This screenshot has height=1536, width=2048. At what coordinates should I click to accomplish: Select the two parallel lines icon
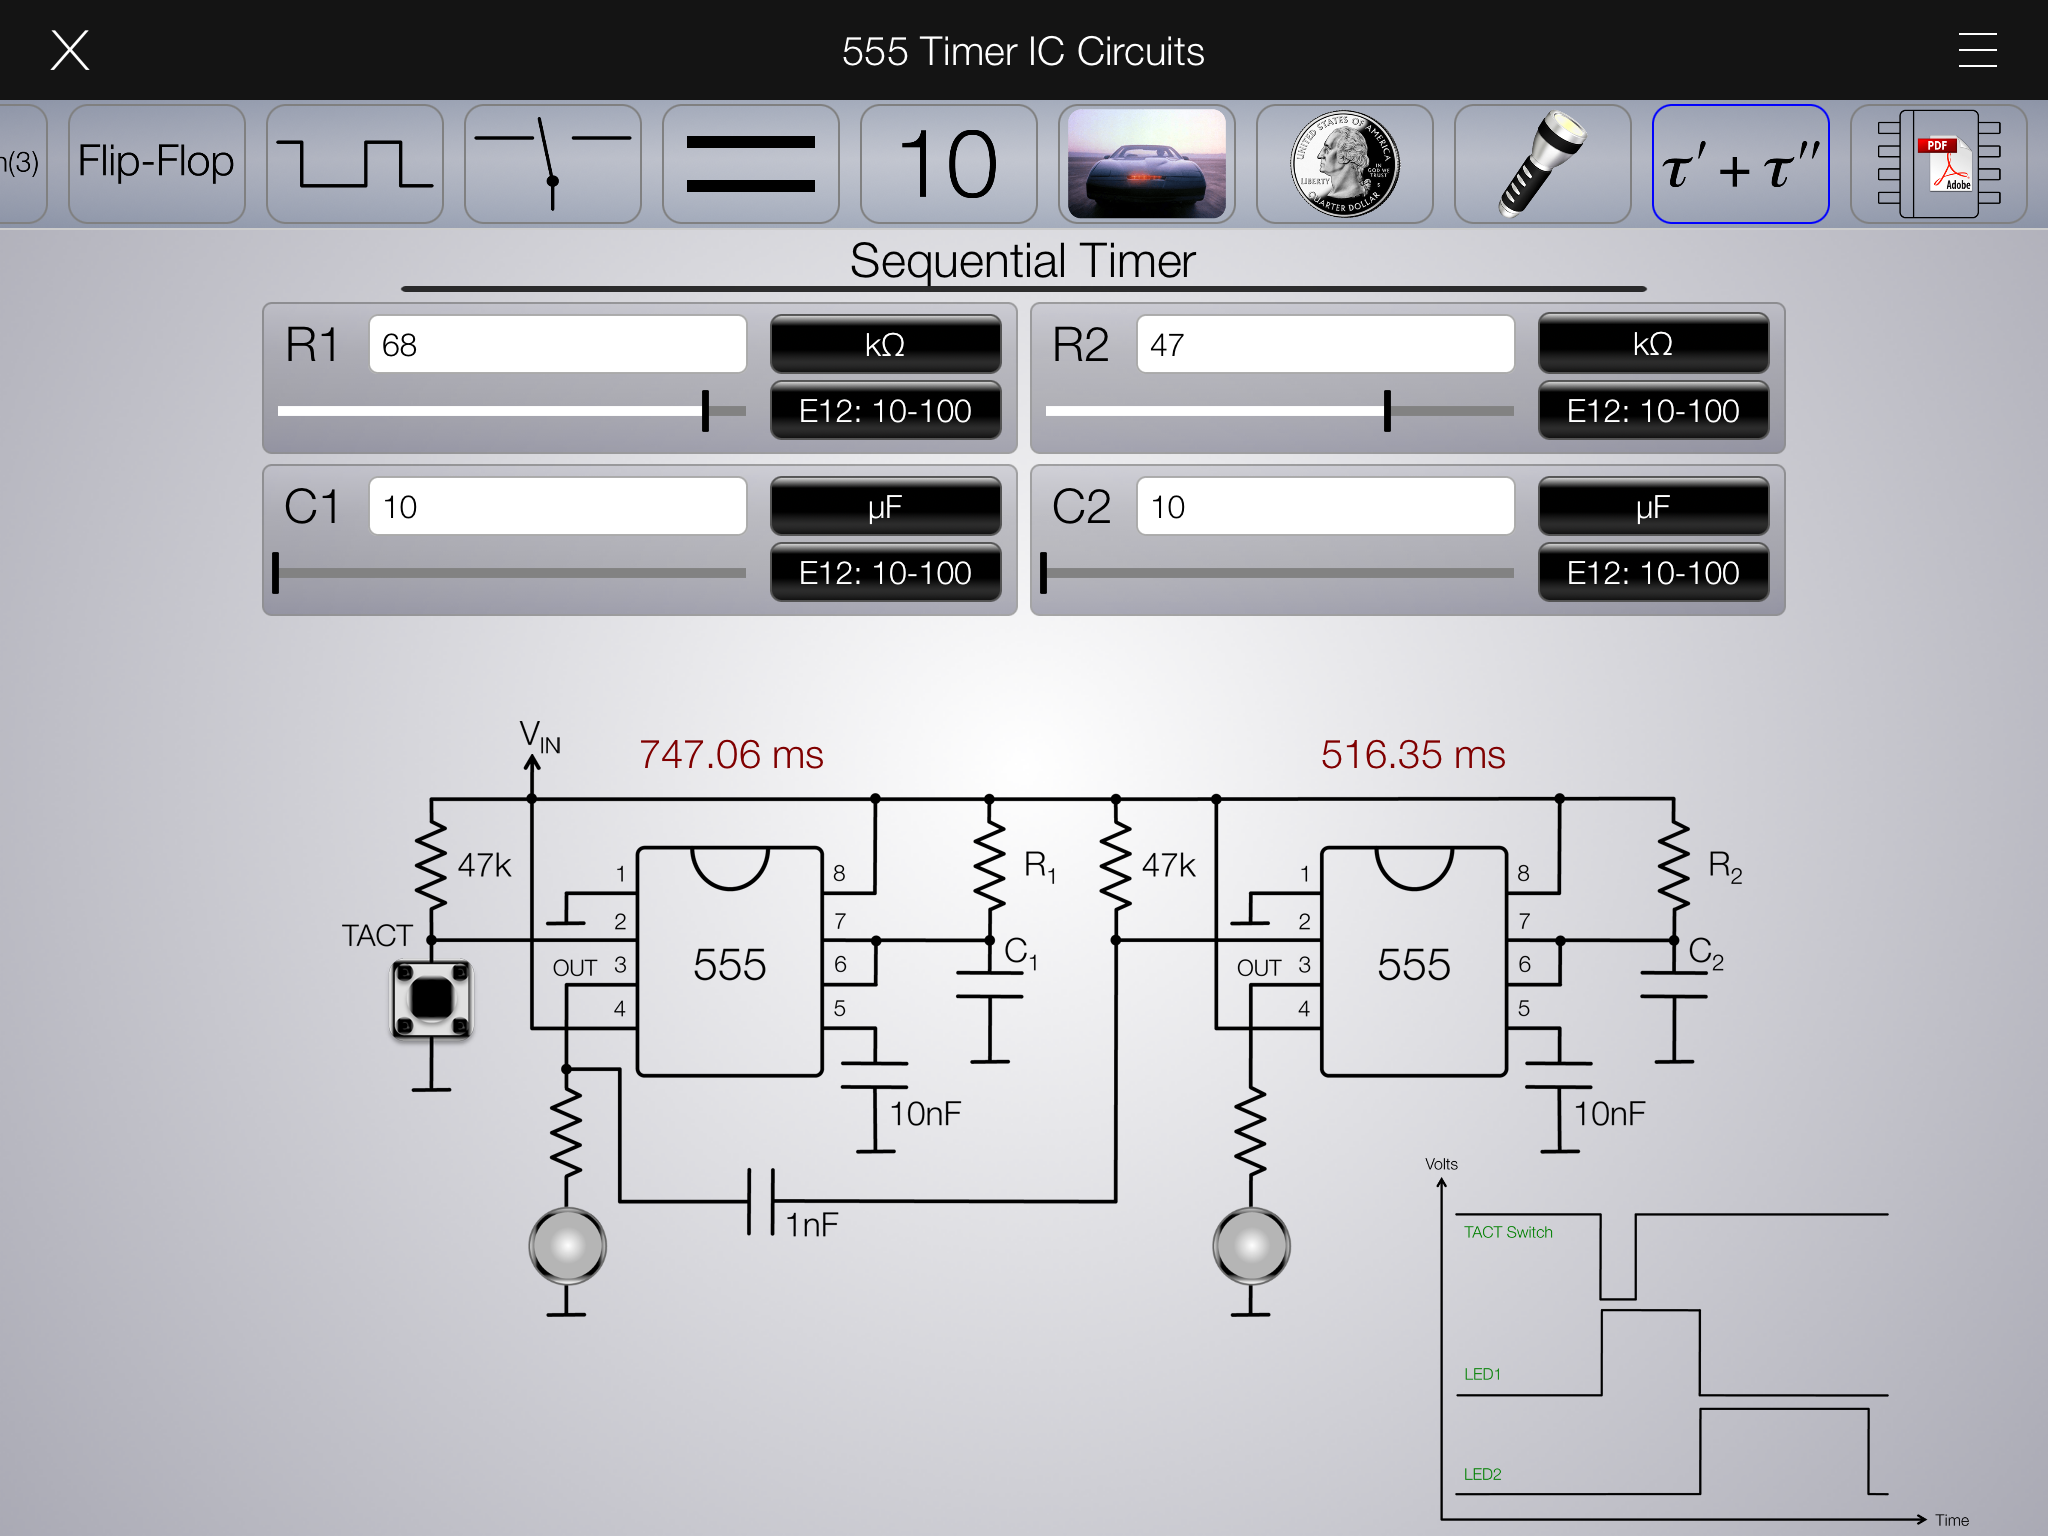click(x=750, y=164)
